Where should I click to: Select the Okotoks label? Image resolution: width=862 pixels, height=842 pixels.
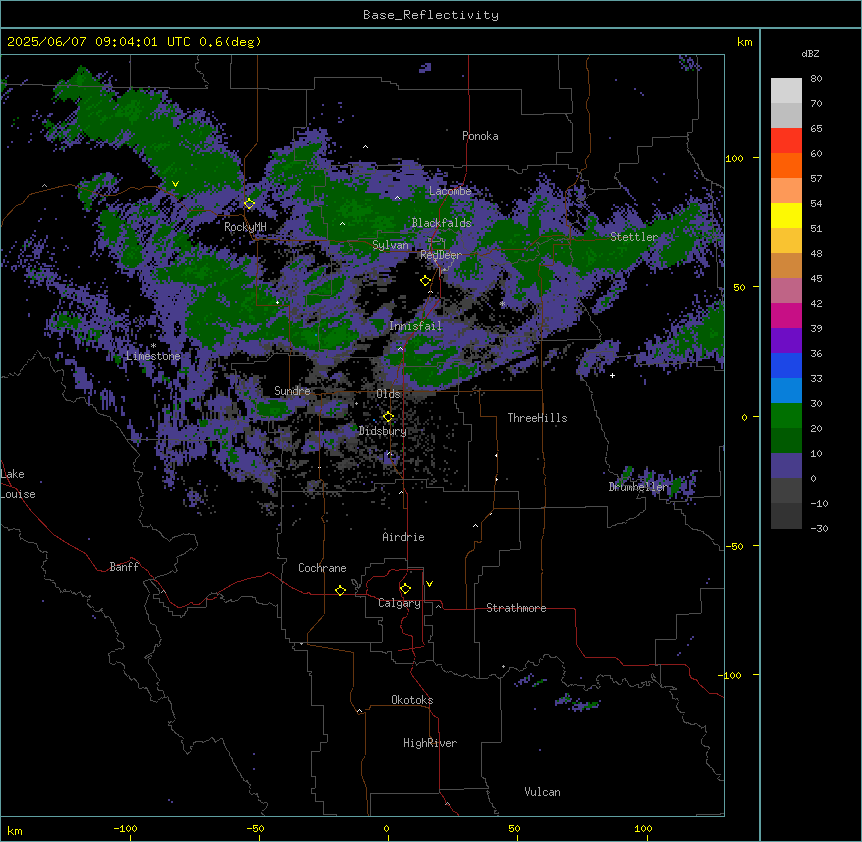(412, 700)
